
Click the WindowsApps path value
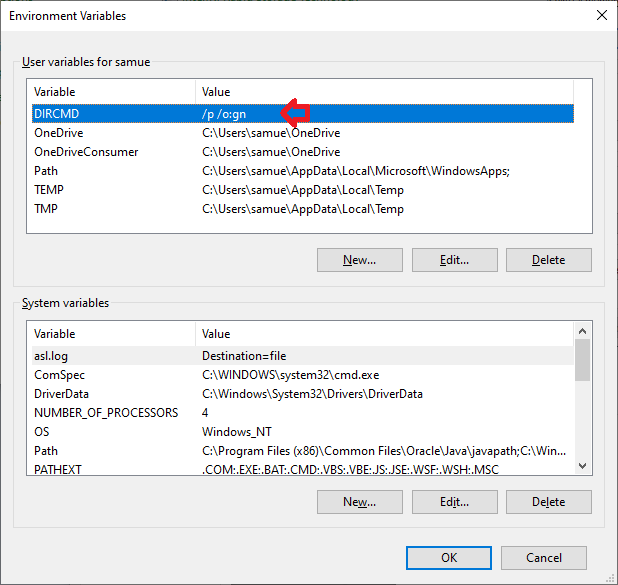click(356, 171)
